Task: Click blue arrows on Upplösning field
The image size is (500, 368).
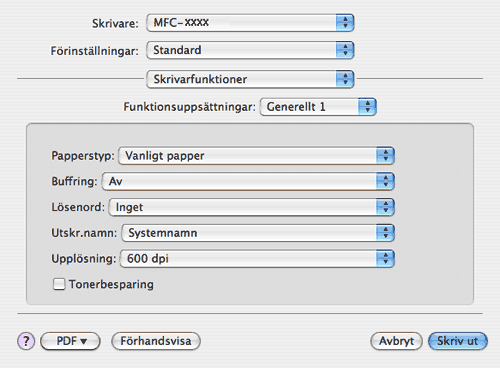Action: pos(385,259)
